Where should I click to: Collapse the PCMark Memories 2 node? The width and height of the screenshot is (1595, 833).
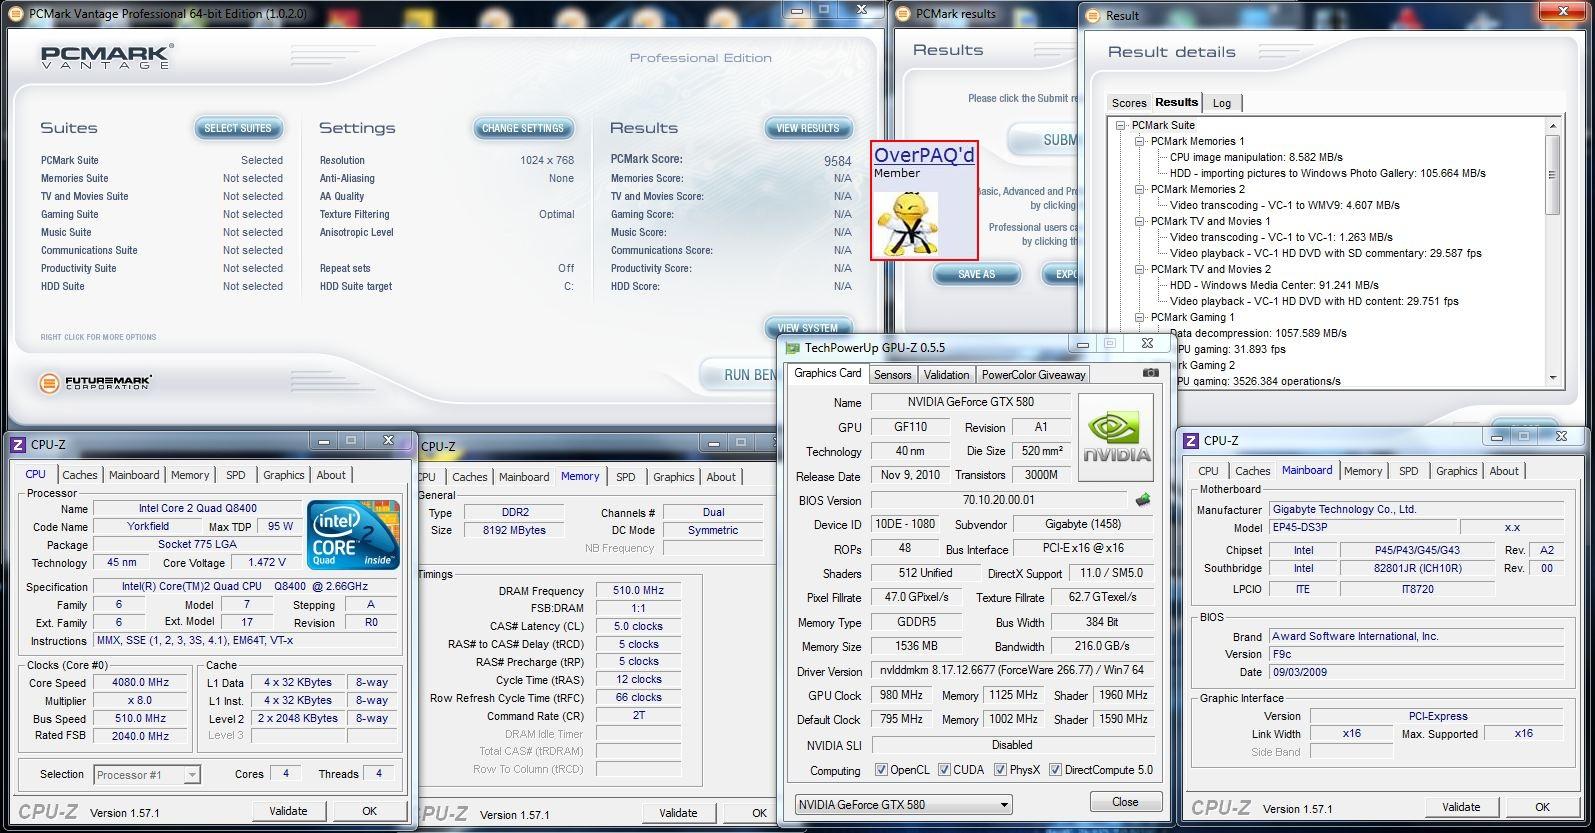tap(1139, 190)
